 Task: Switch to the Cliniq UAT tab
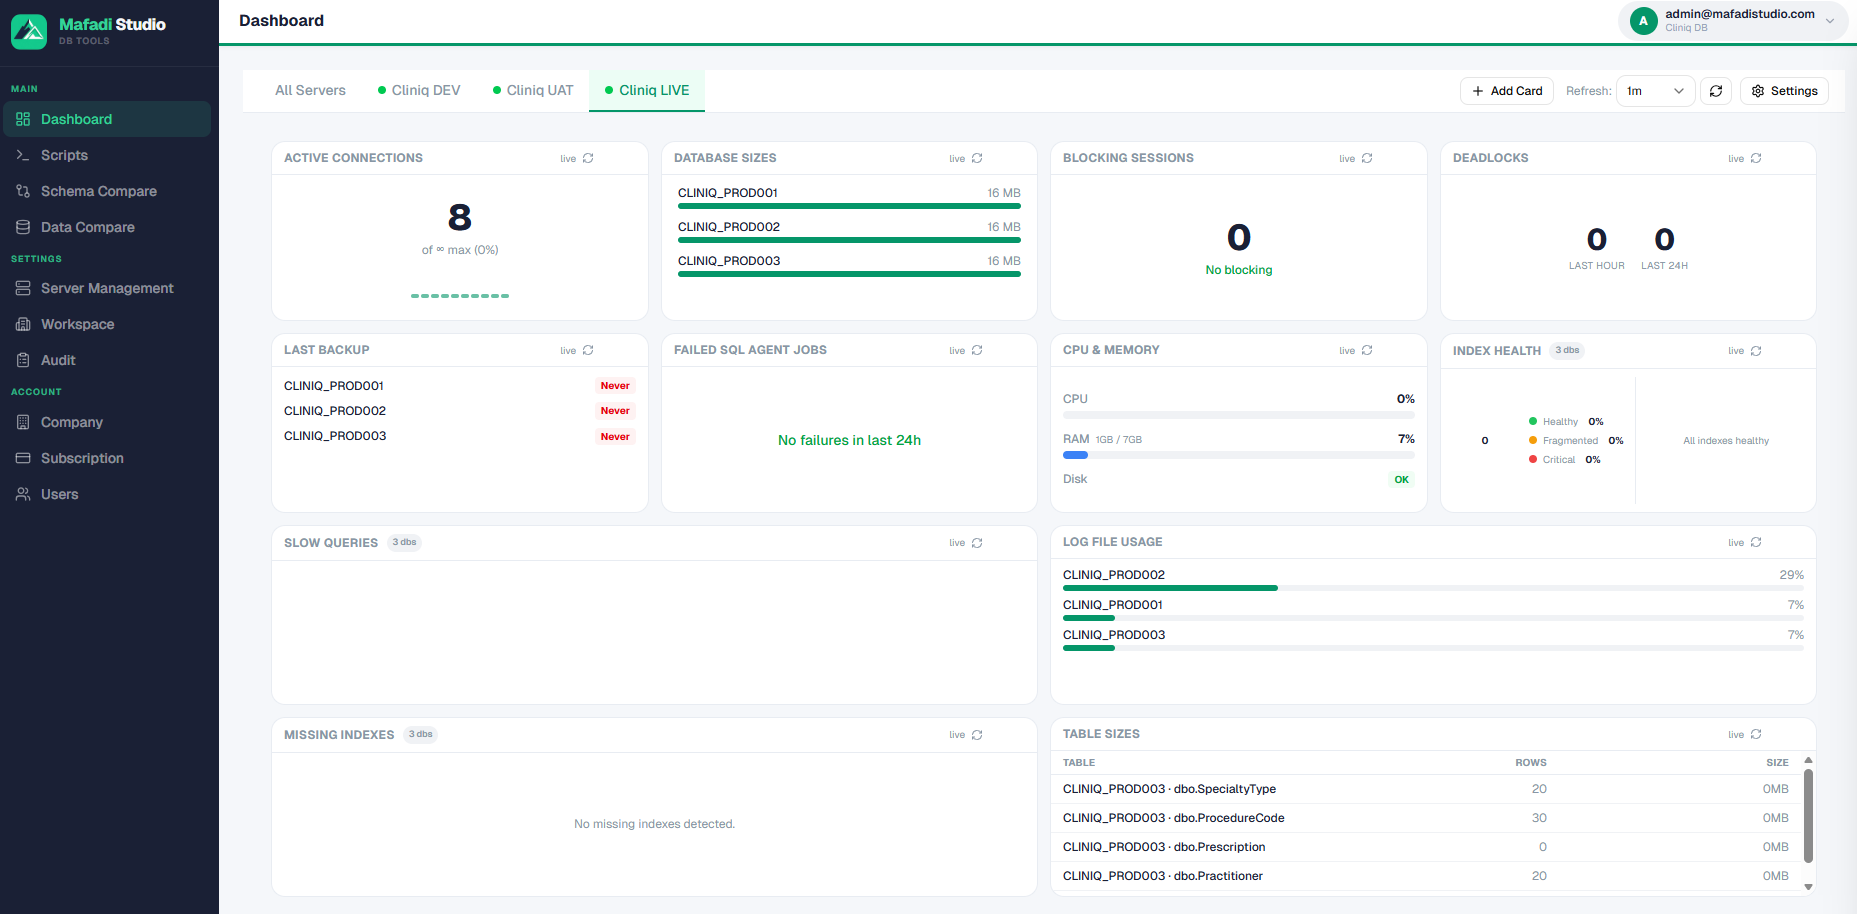[533, 90]
